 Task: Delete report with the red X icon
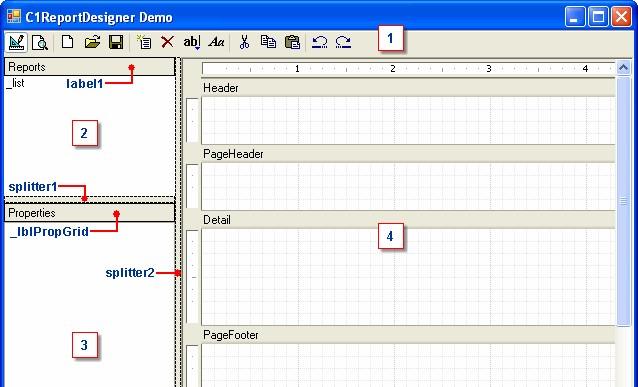[167, 42]
